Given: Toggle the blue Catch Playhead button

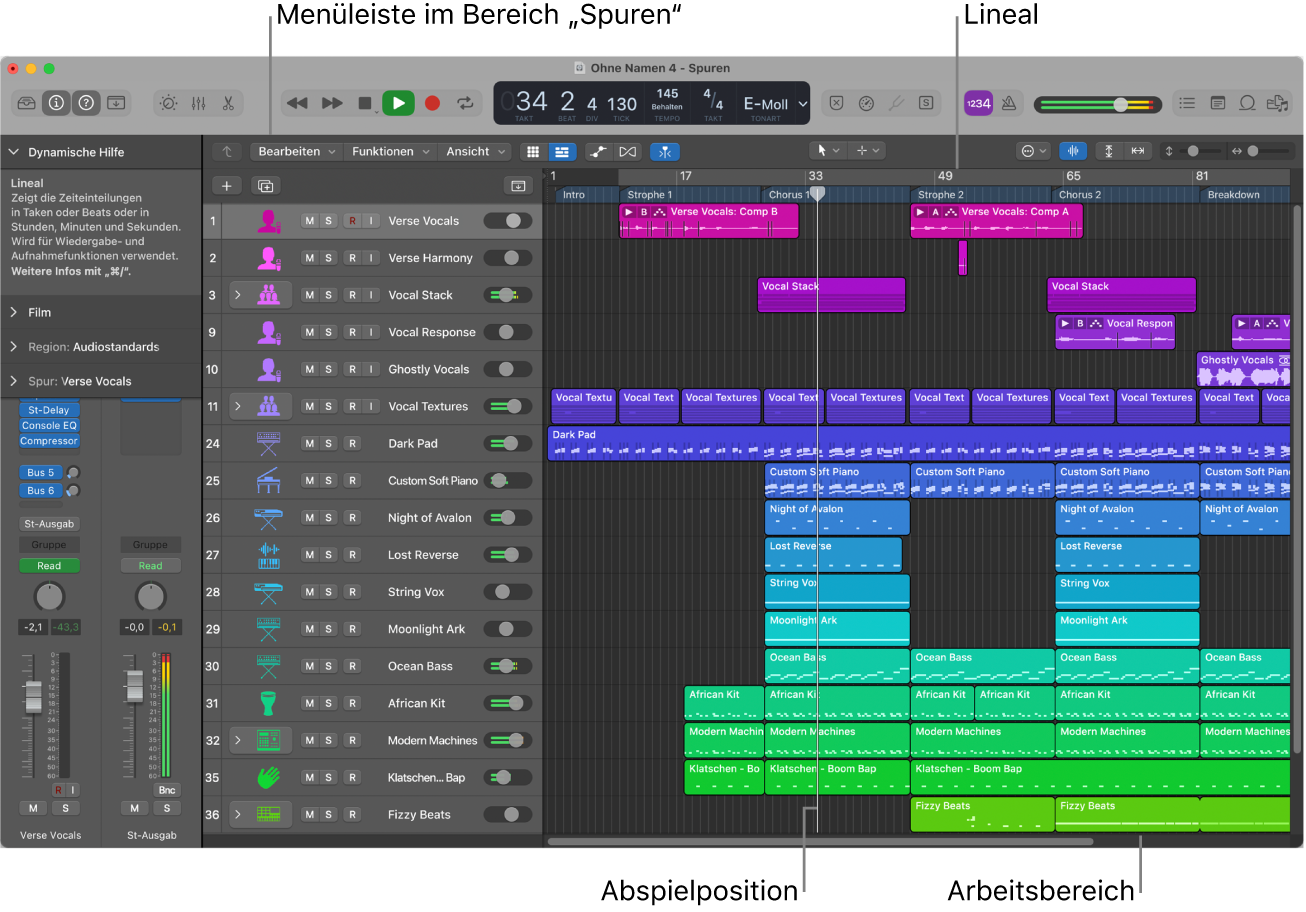Looking at the screenshot, I should tap(664, 151).
